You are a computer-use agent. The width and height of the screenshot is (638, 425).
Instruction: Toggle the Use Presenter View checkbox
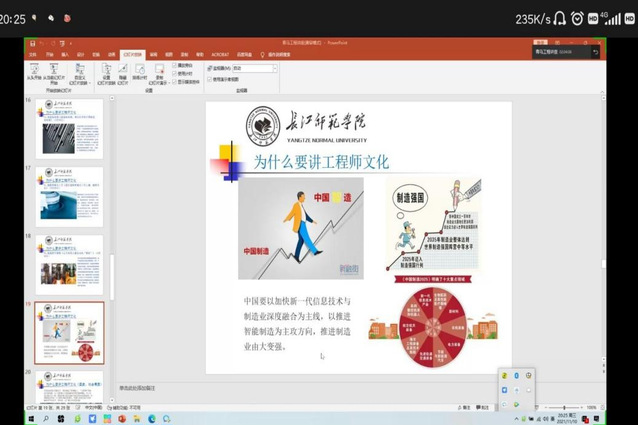pyautogui.click(x=212, y=77)
